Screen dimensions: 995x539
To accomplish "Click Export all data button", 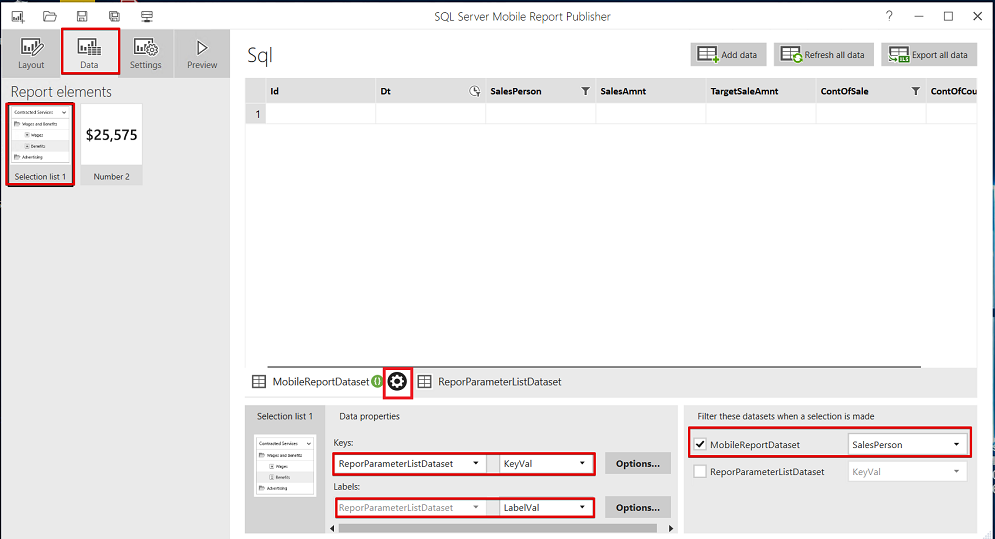I will coord(928,55).
